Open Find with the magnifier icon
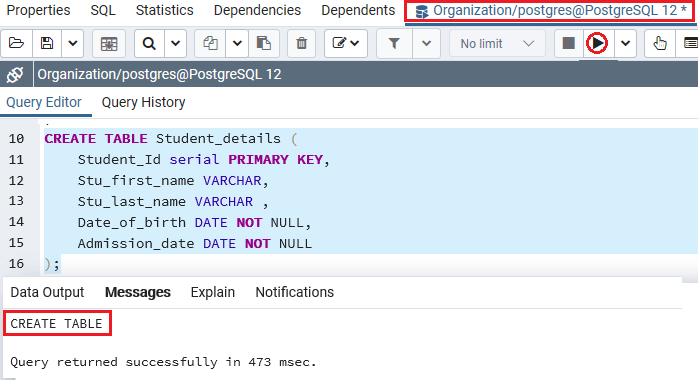Image resolution: width=698 pixels, height=380 pixels. click(149, 44)
